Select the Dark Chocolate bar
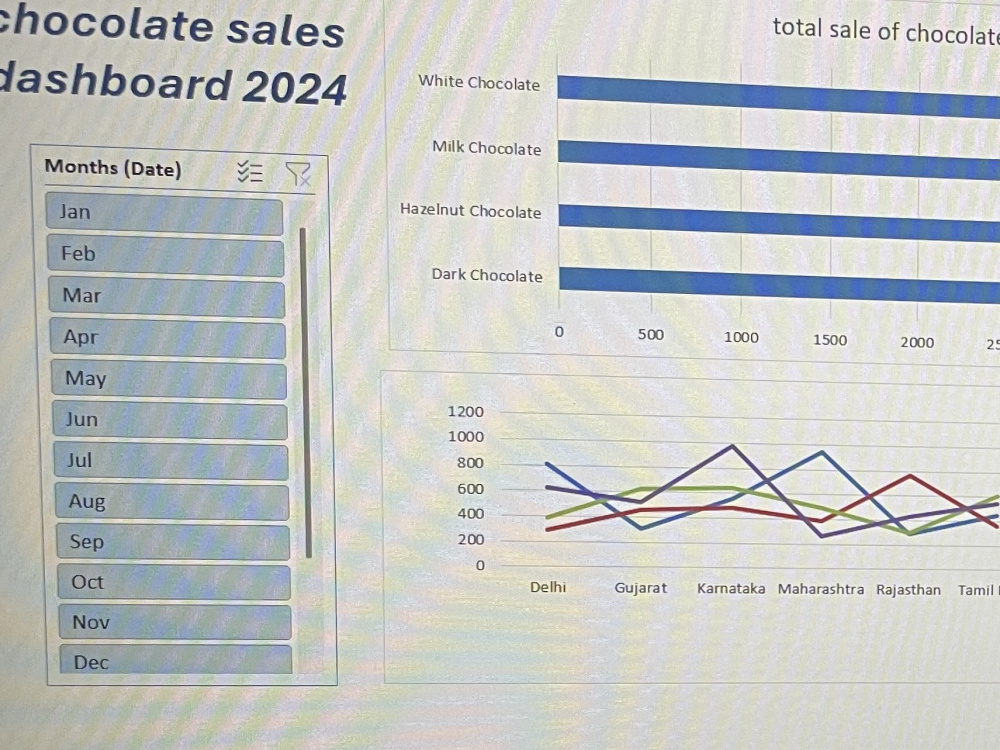The height and width of the screenshot is (750, 1000). (x=779, y=285)
